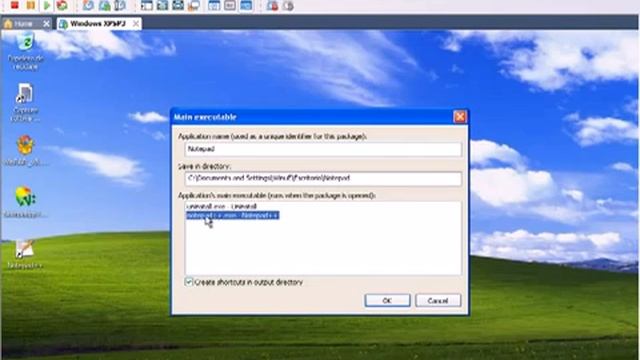Select the highlighted notepad++.exe list entry
Image resolution: width=640 pixels, height=360 pixels.
coord(233,215)
